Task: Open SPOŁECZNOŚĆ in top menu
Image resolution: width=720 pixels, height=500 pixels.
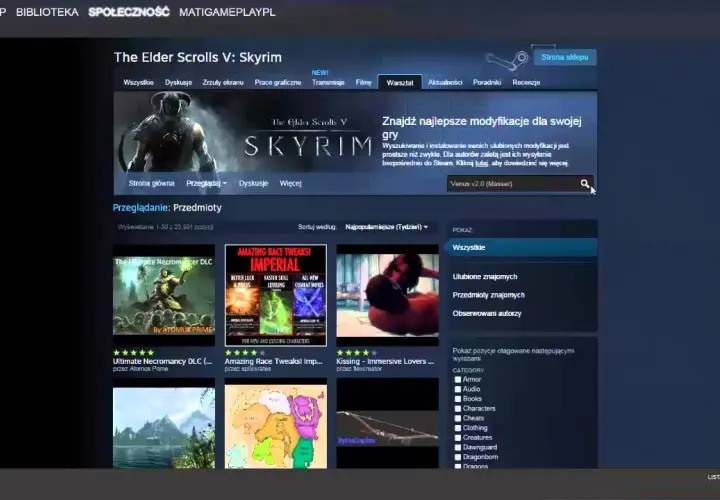Action: click(129, 12)
